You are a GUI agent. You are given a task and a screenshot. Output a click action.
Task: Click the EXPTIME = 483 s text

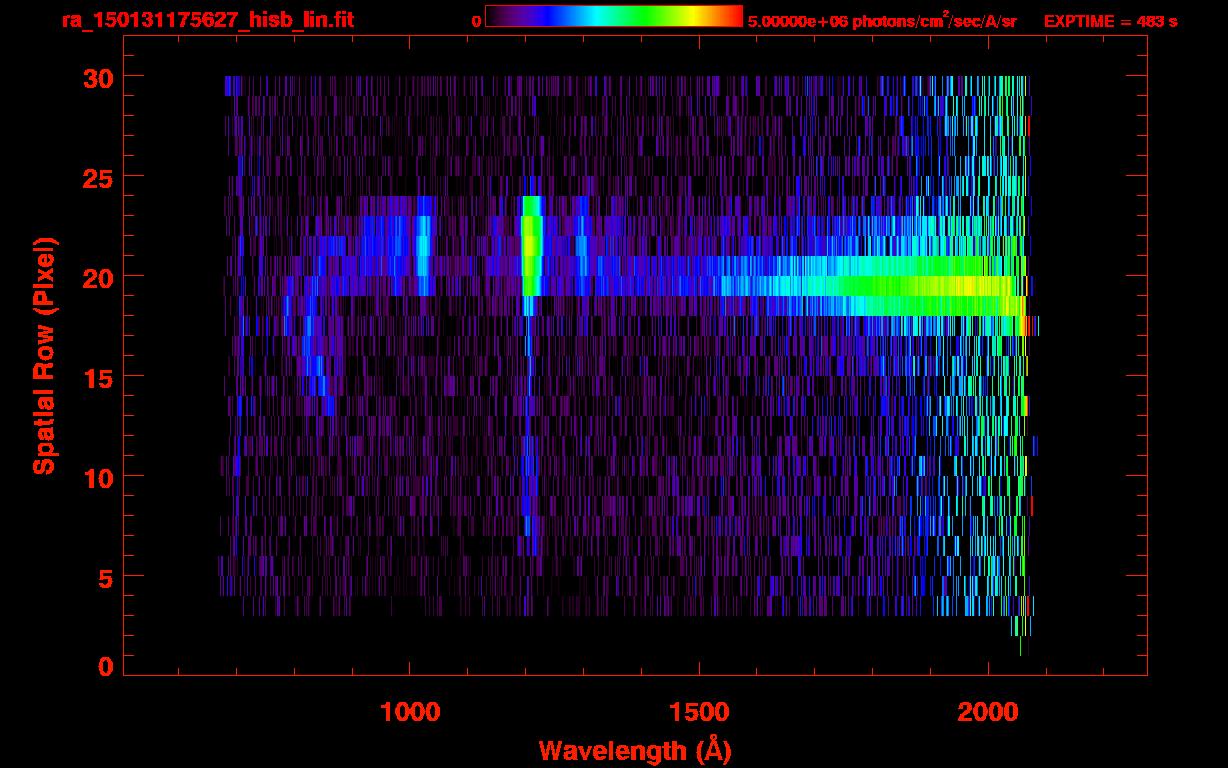[x=1110, y=21]
